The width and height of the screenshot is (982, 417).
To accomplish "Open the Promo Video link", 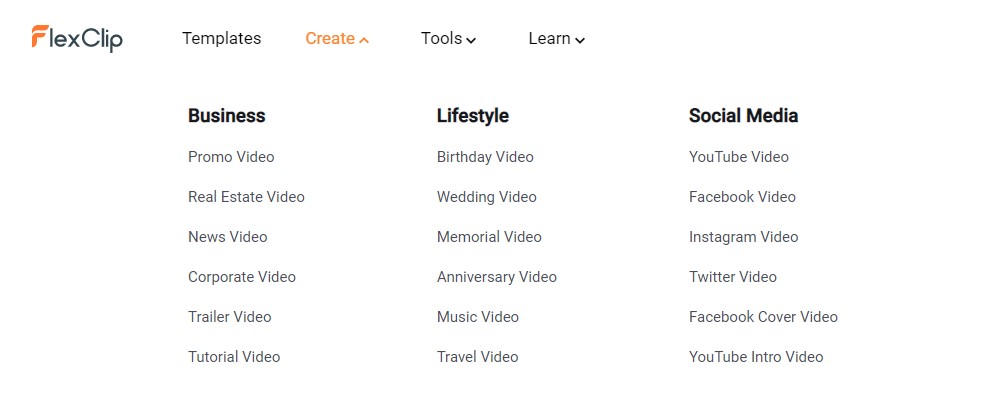I will tap(231, 157).
